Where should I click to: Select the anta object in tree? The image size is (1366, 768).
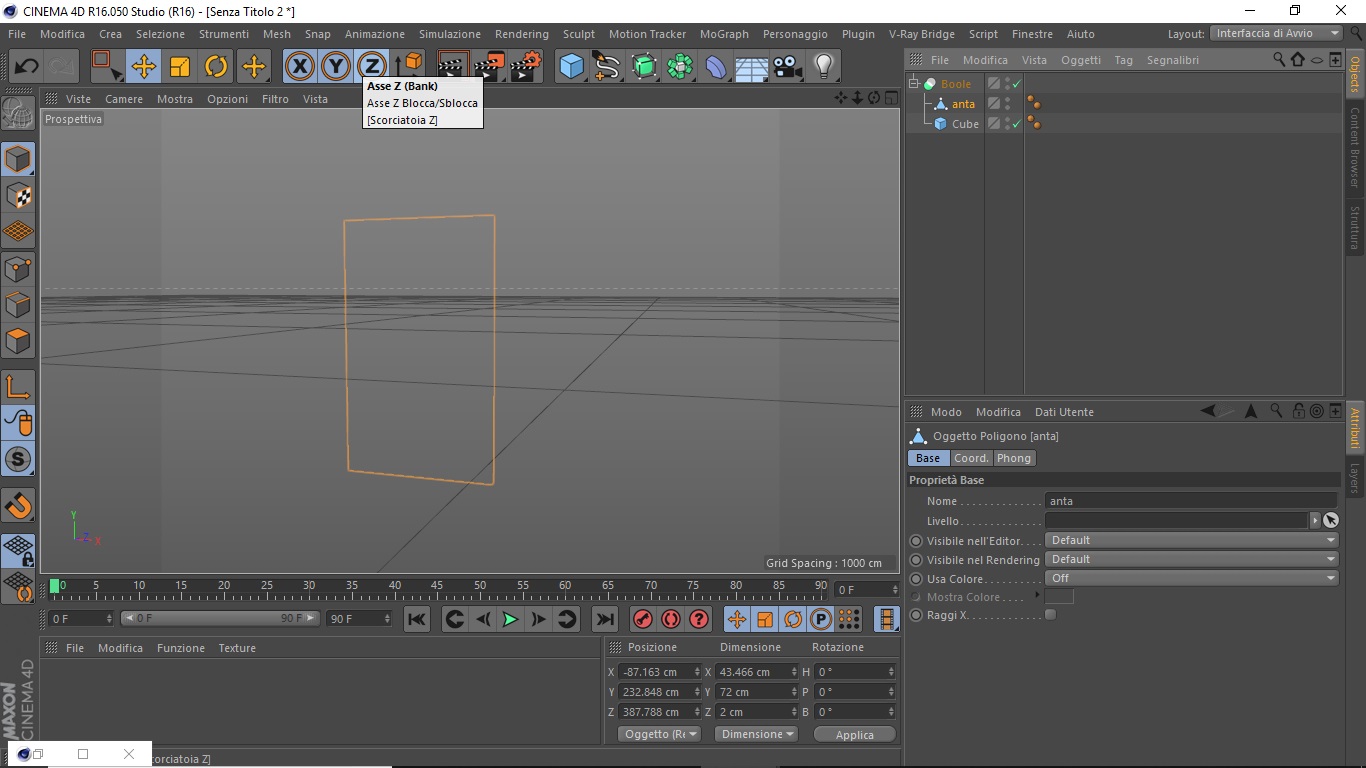click(x=963, y=104)
